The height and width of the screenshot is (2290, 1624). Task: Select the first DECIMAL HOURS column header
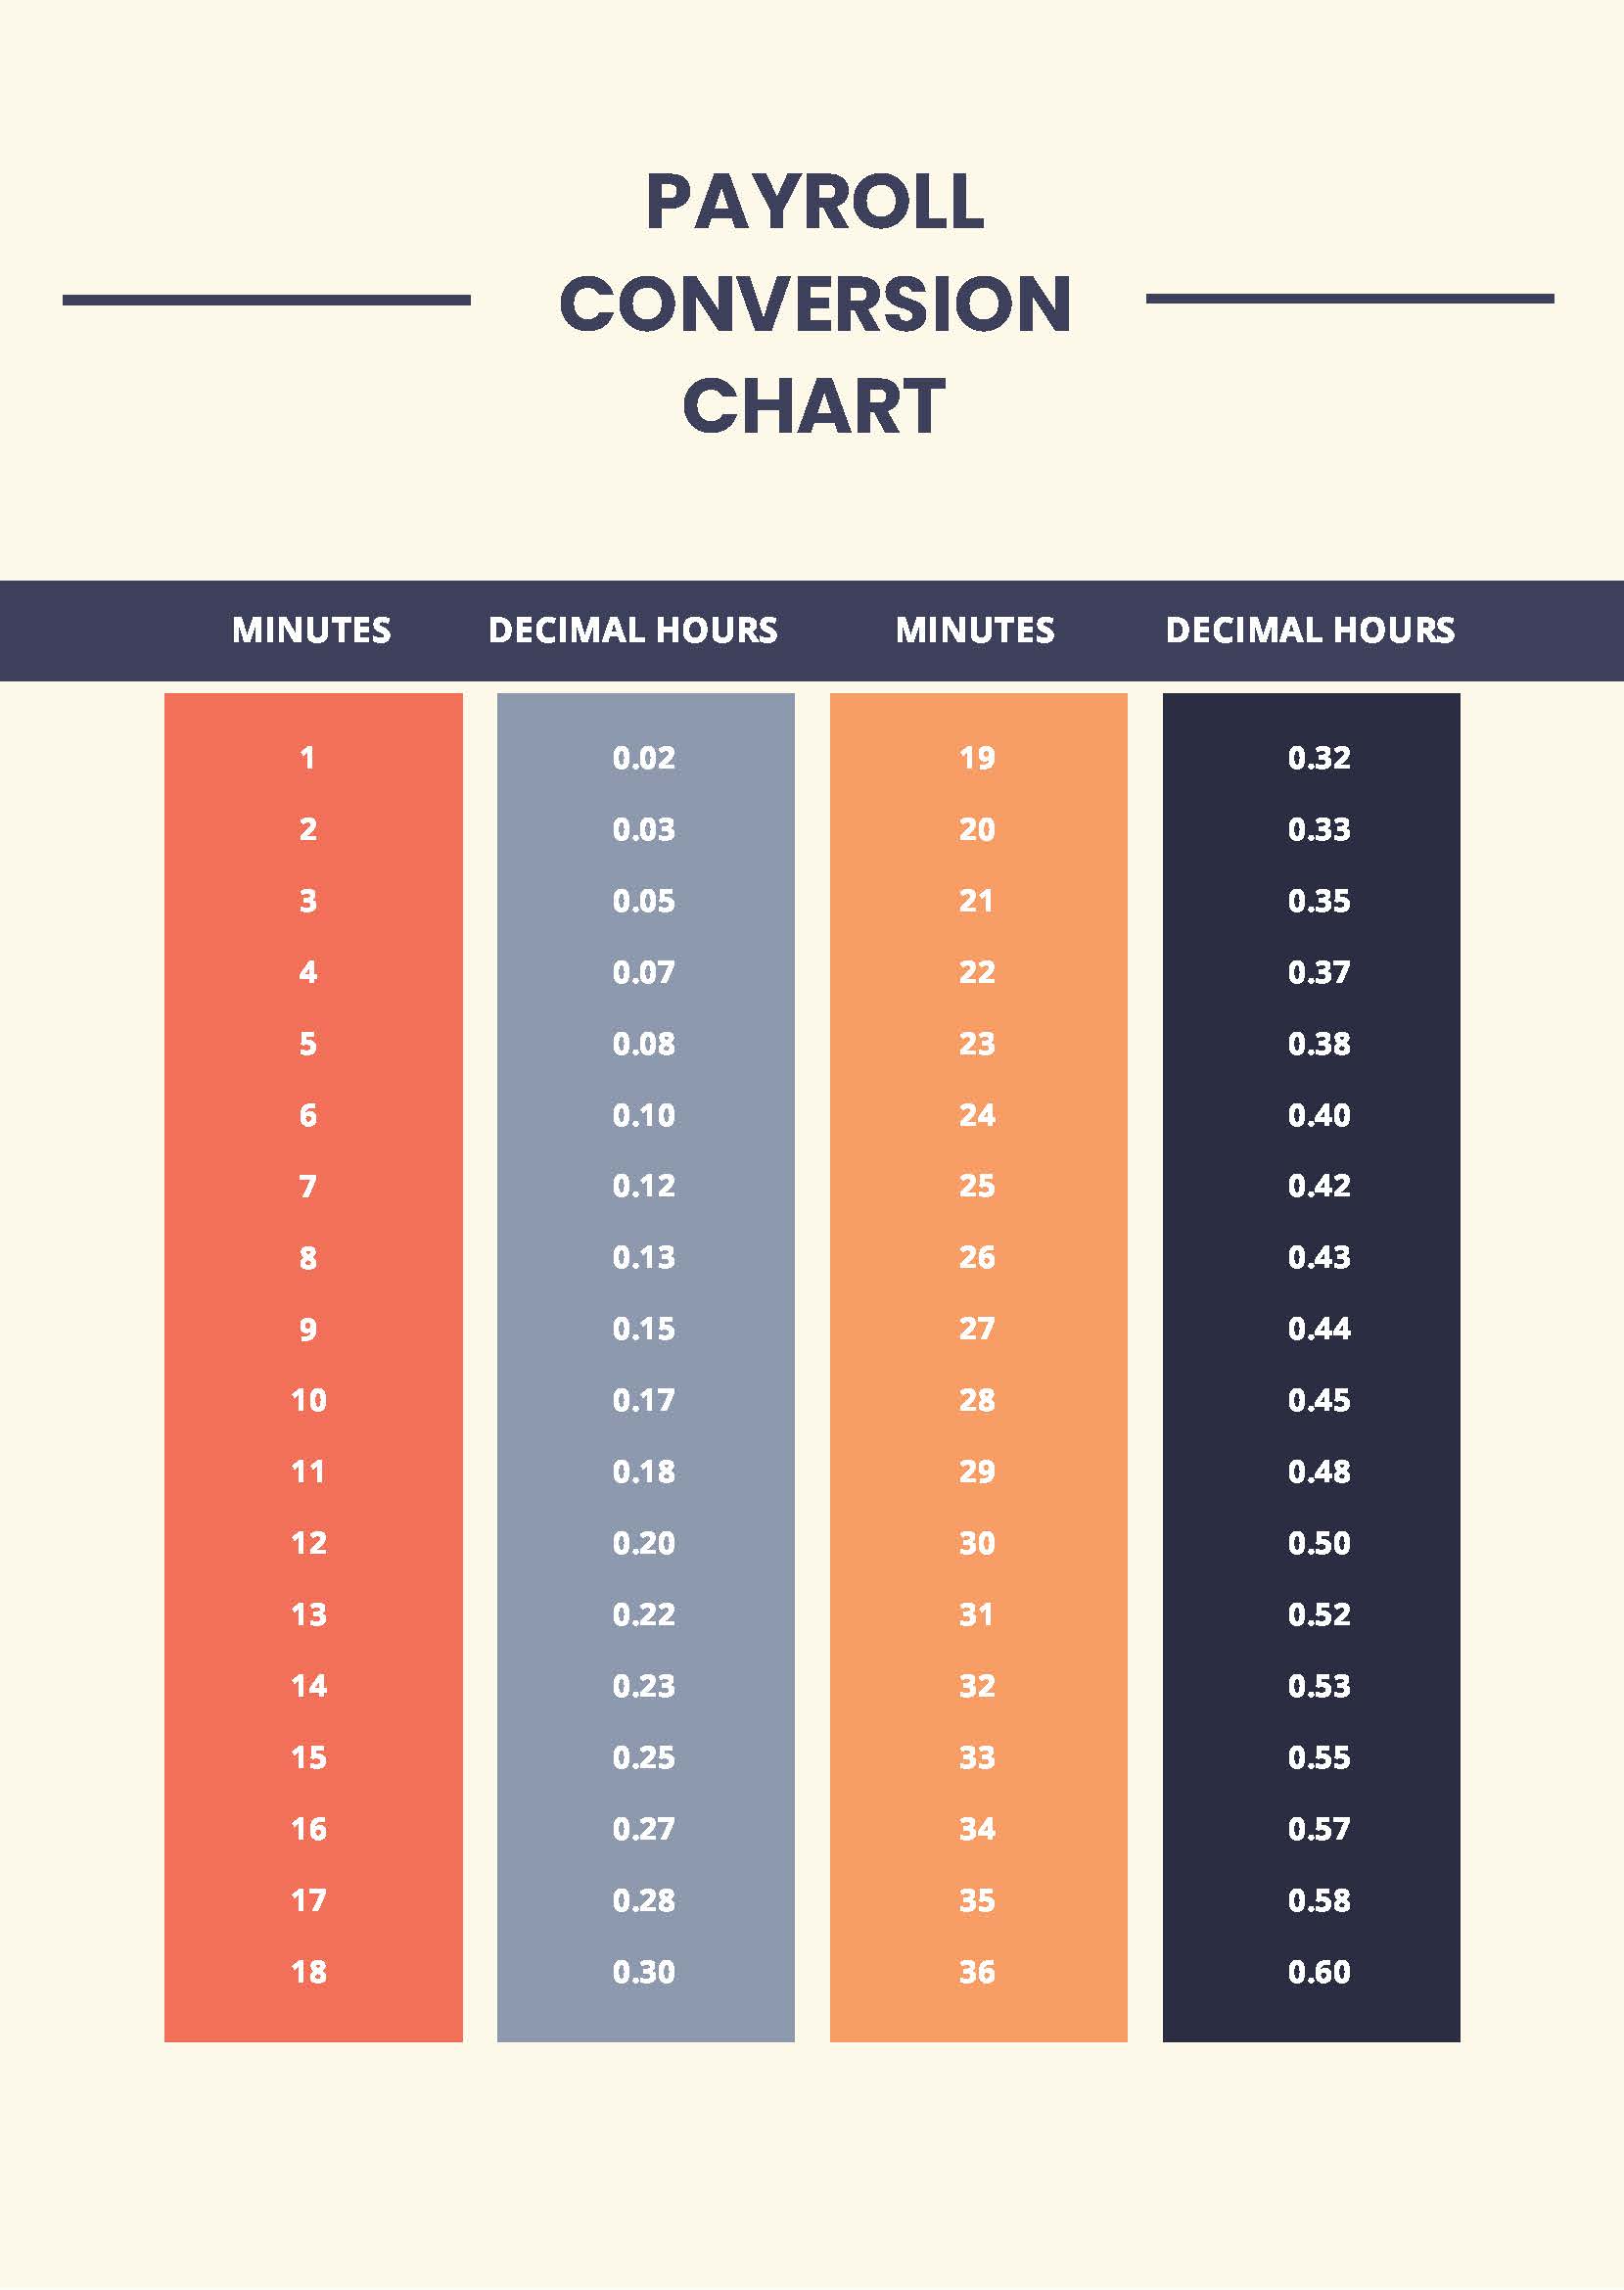pos(633,630)
